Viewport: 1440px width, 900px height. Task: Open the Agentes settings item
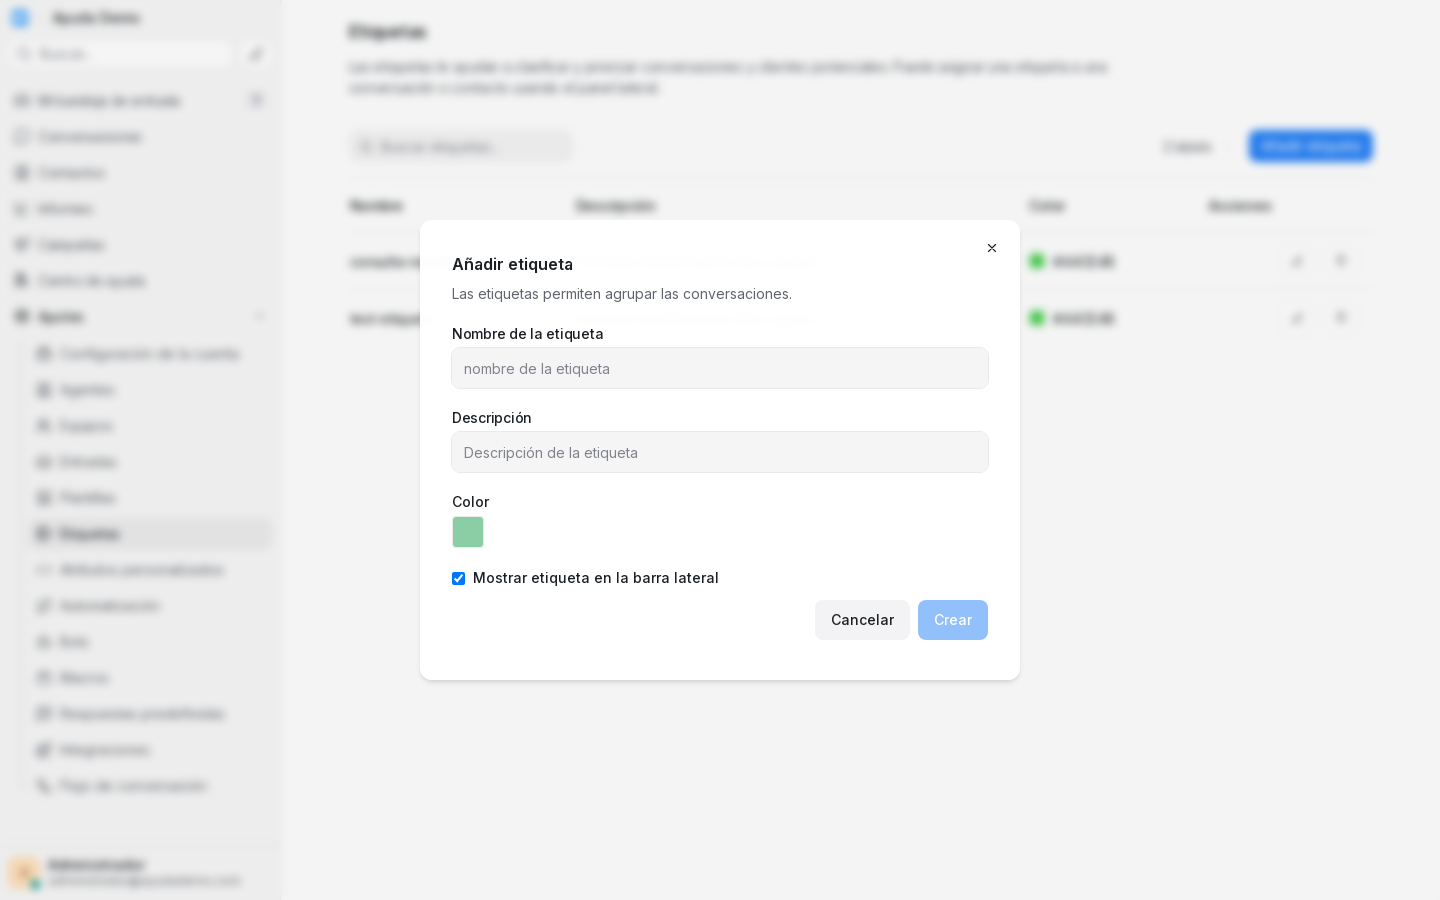[x=150, y=390]
